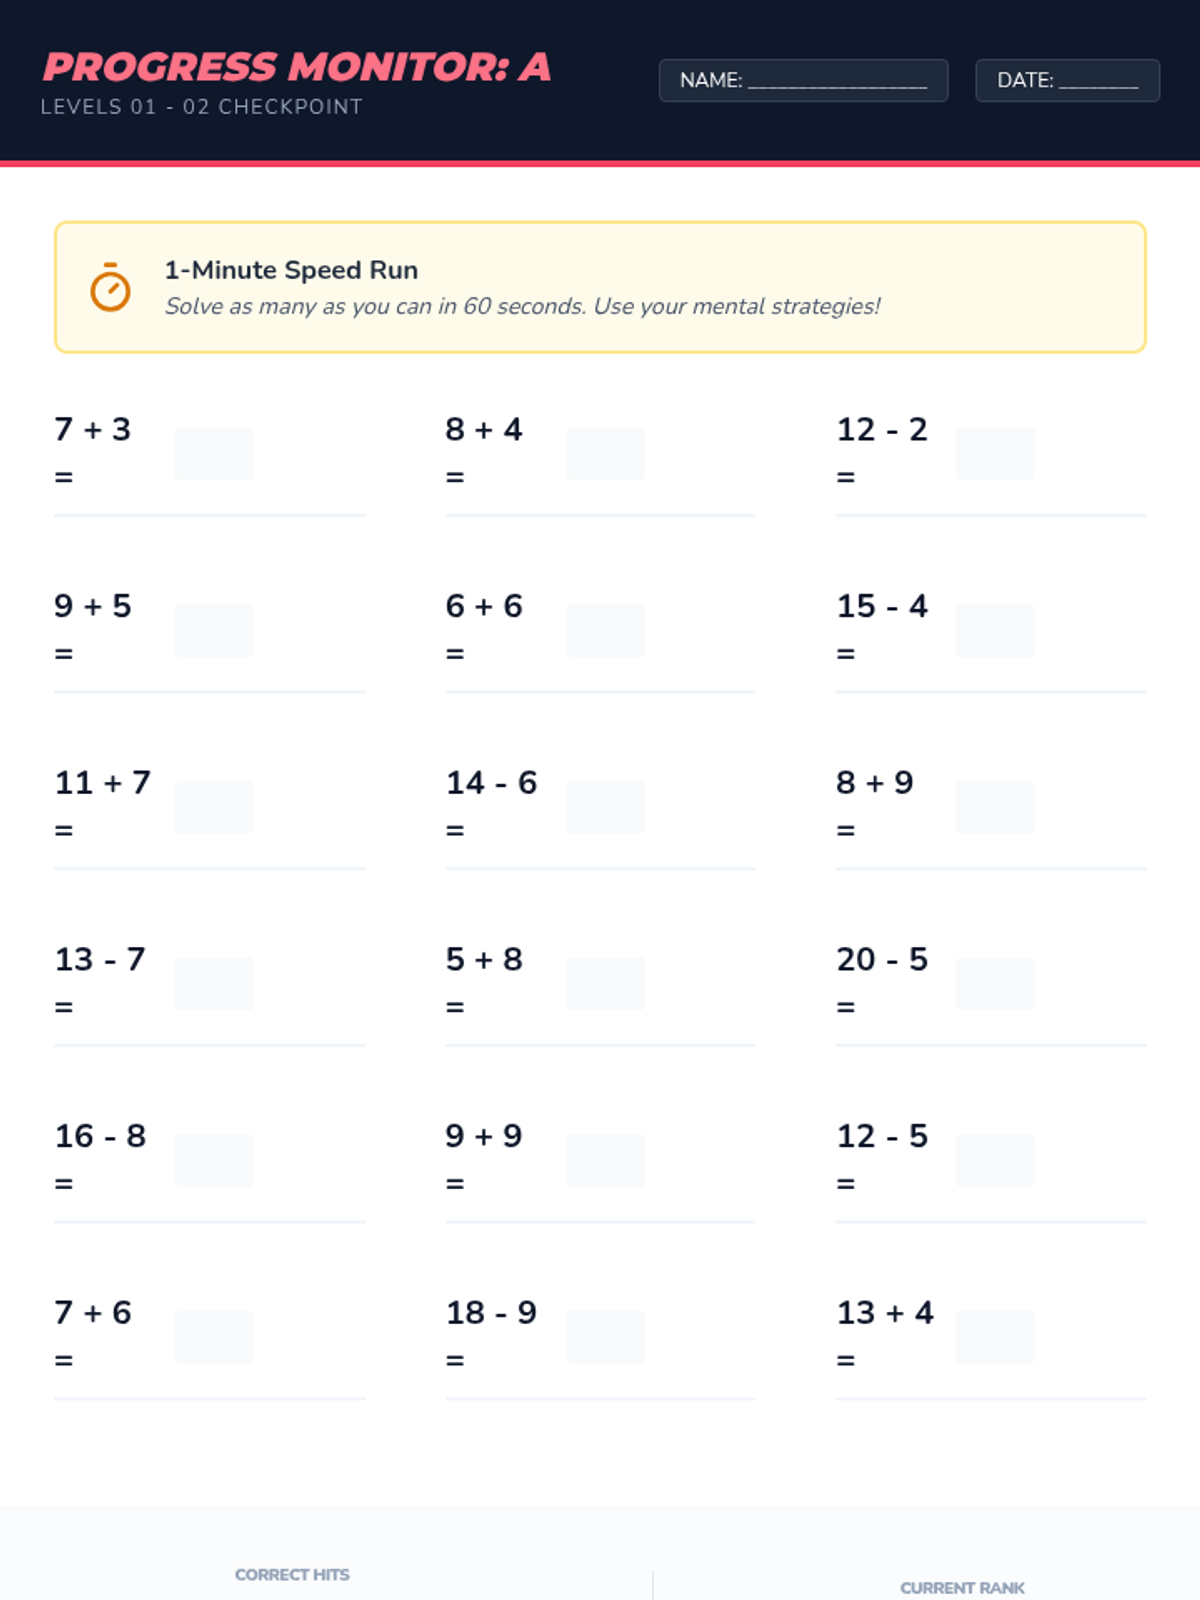Focus the answer box for 11 + 7

[214, 807]
